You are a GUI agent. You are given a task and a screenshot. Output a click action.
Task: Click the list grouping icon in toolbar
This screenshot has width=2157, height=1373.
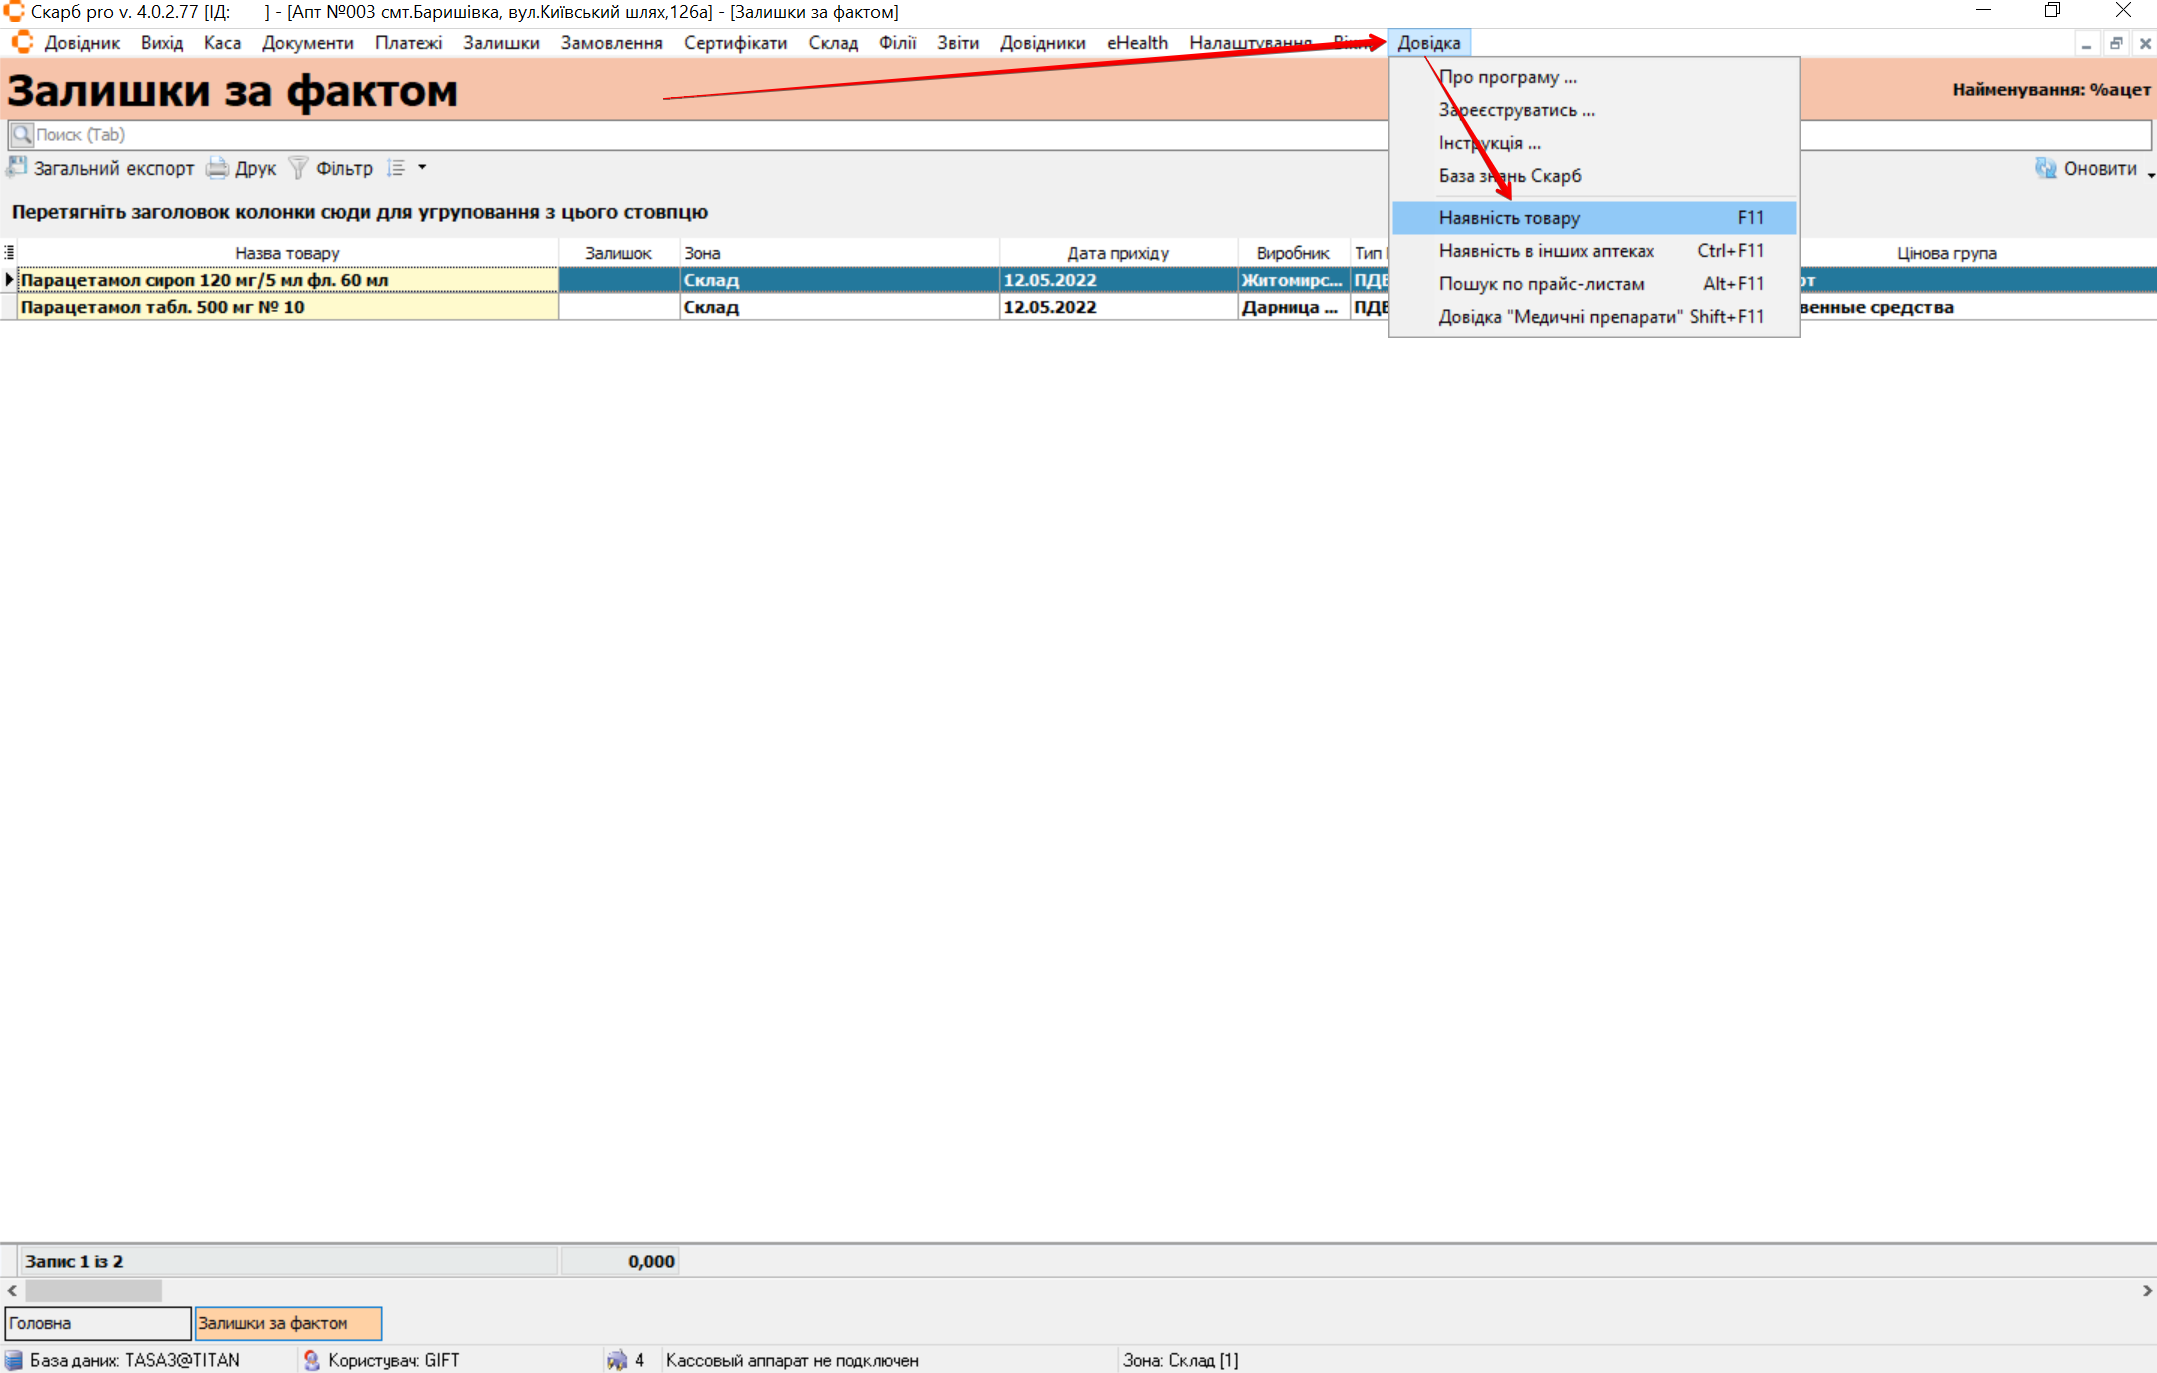(396, 168)
